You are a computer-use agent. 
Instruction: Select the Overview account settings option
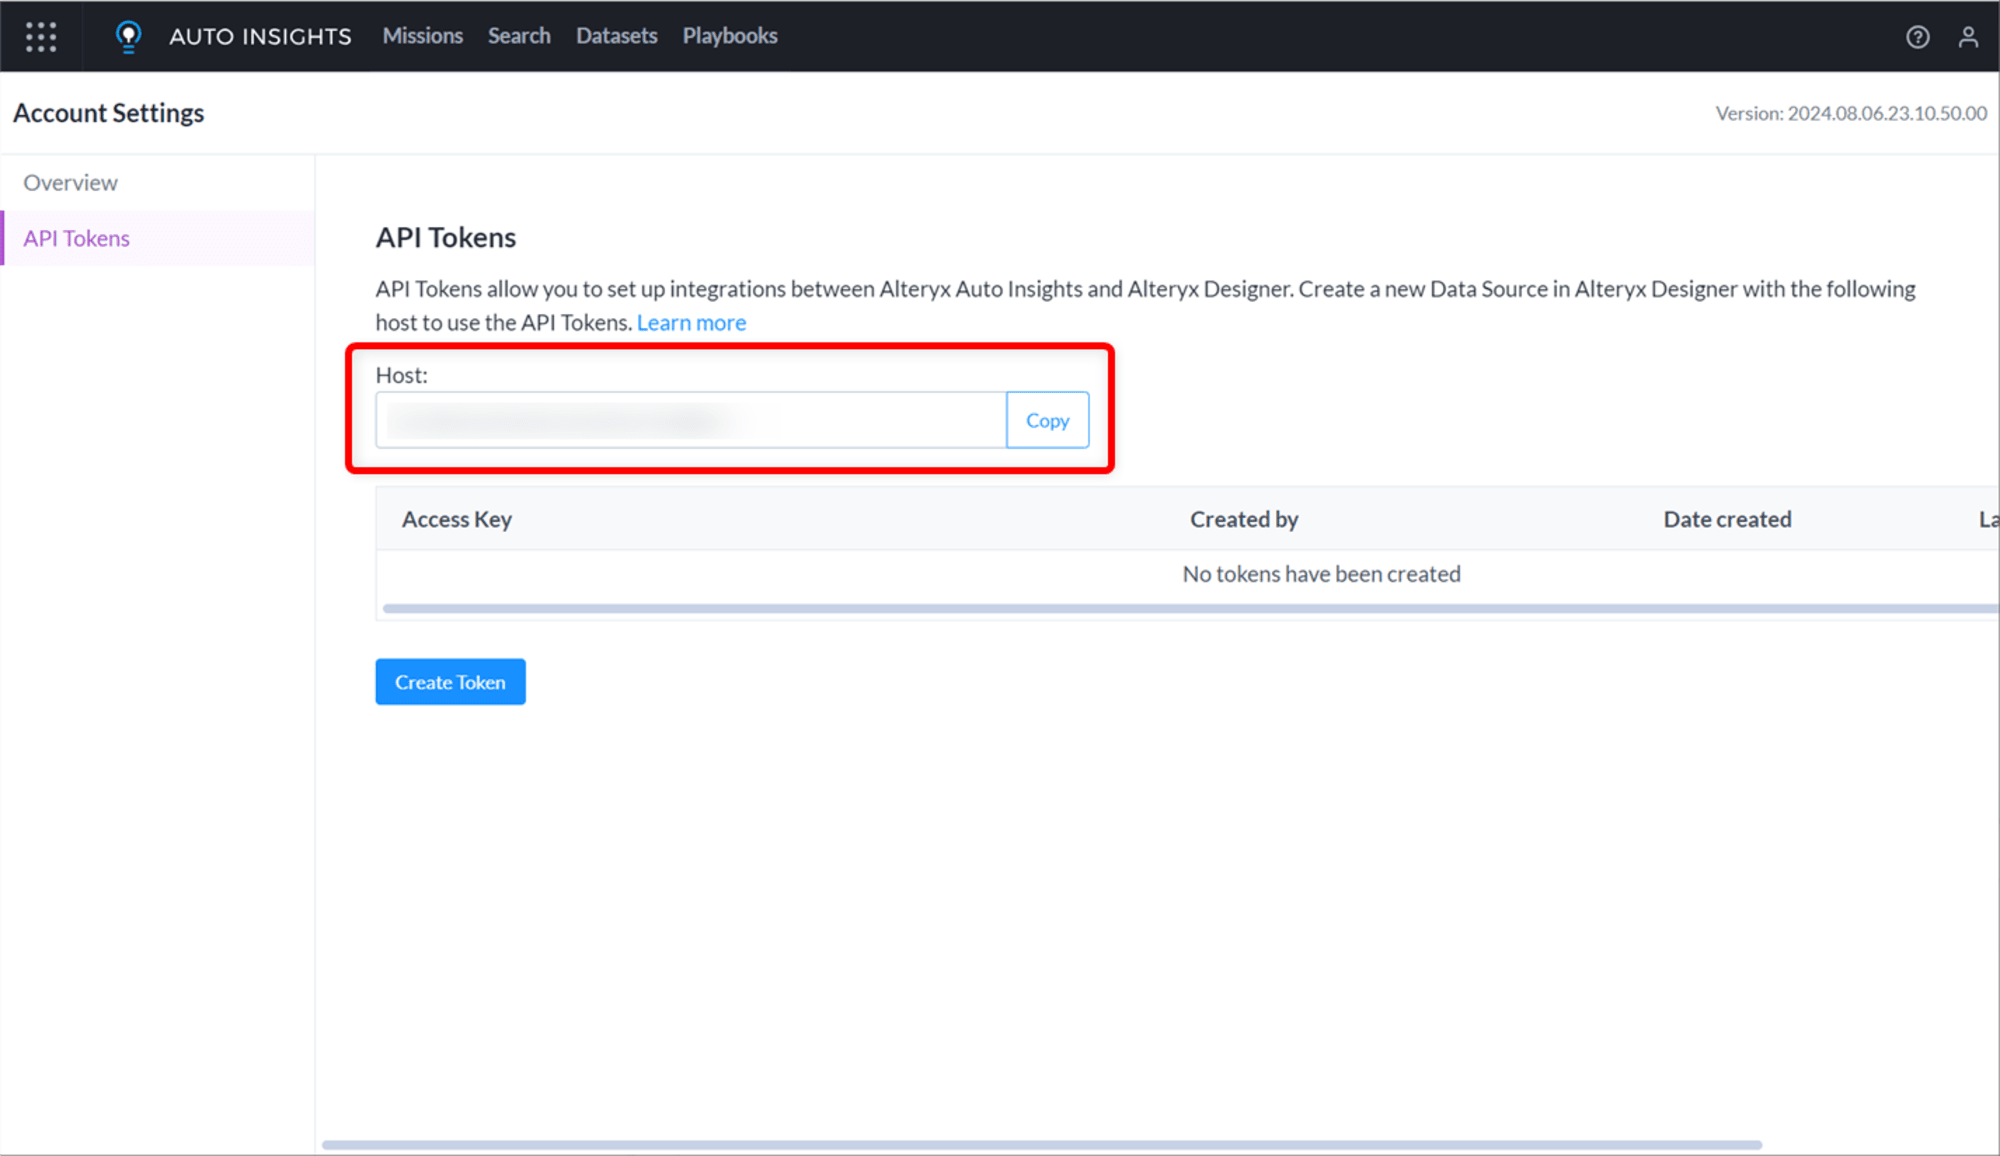70,182
